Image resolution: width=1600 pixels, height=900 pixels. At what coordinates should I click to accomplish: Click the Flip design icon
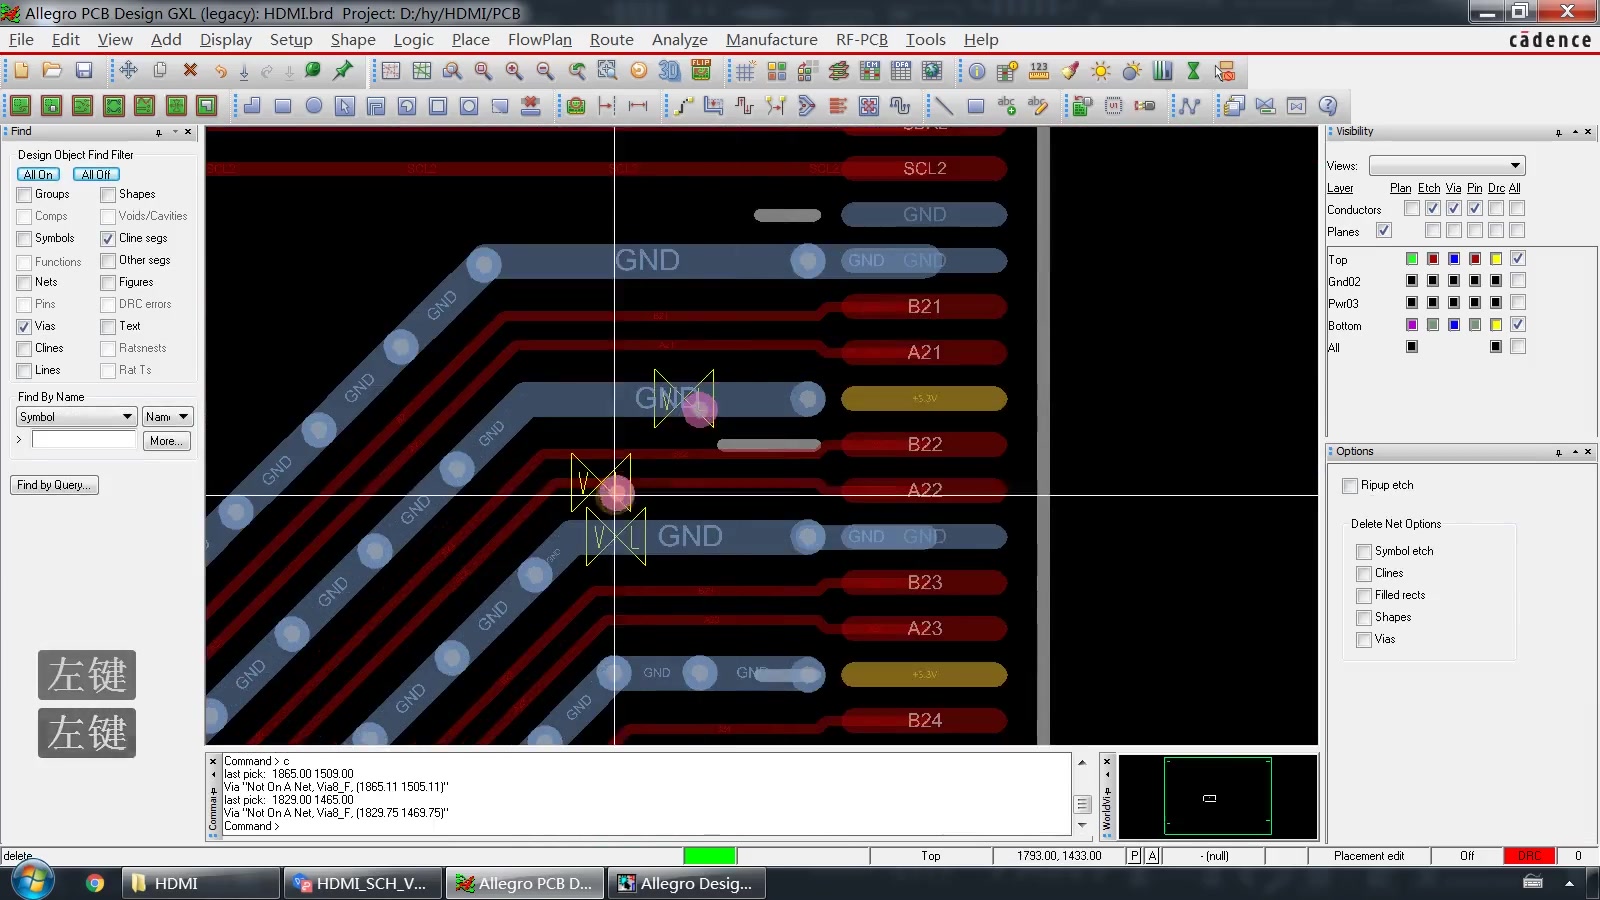pos(701,71)
